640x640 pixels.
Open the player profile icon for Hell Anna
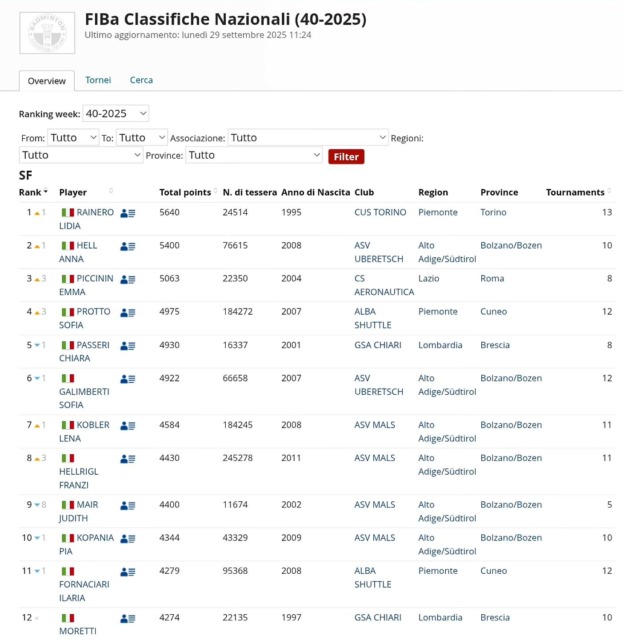coord(127,246)
